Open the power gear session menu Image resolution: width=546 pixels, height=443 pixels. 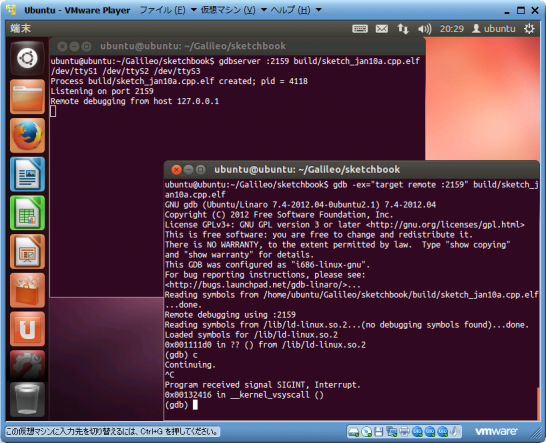coord(529,29)
